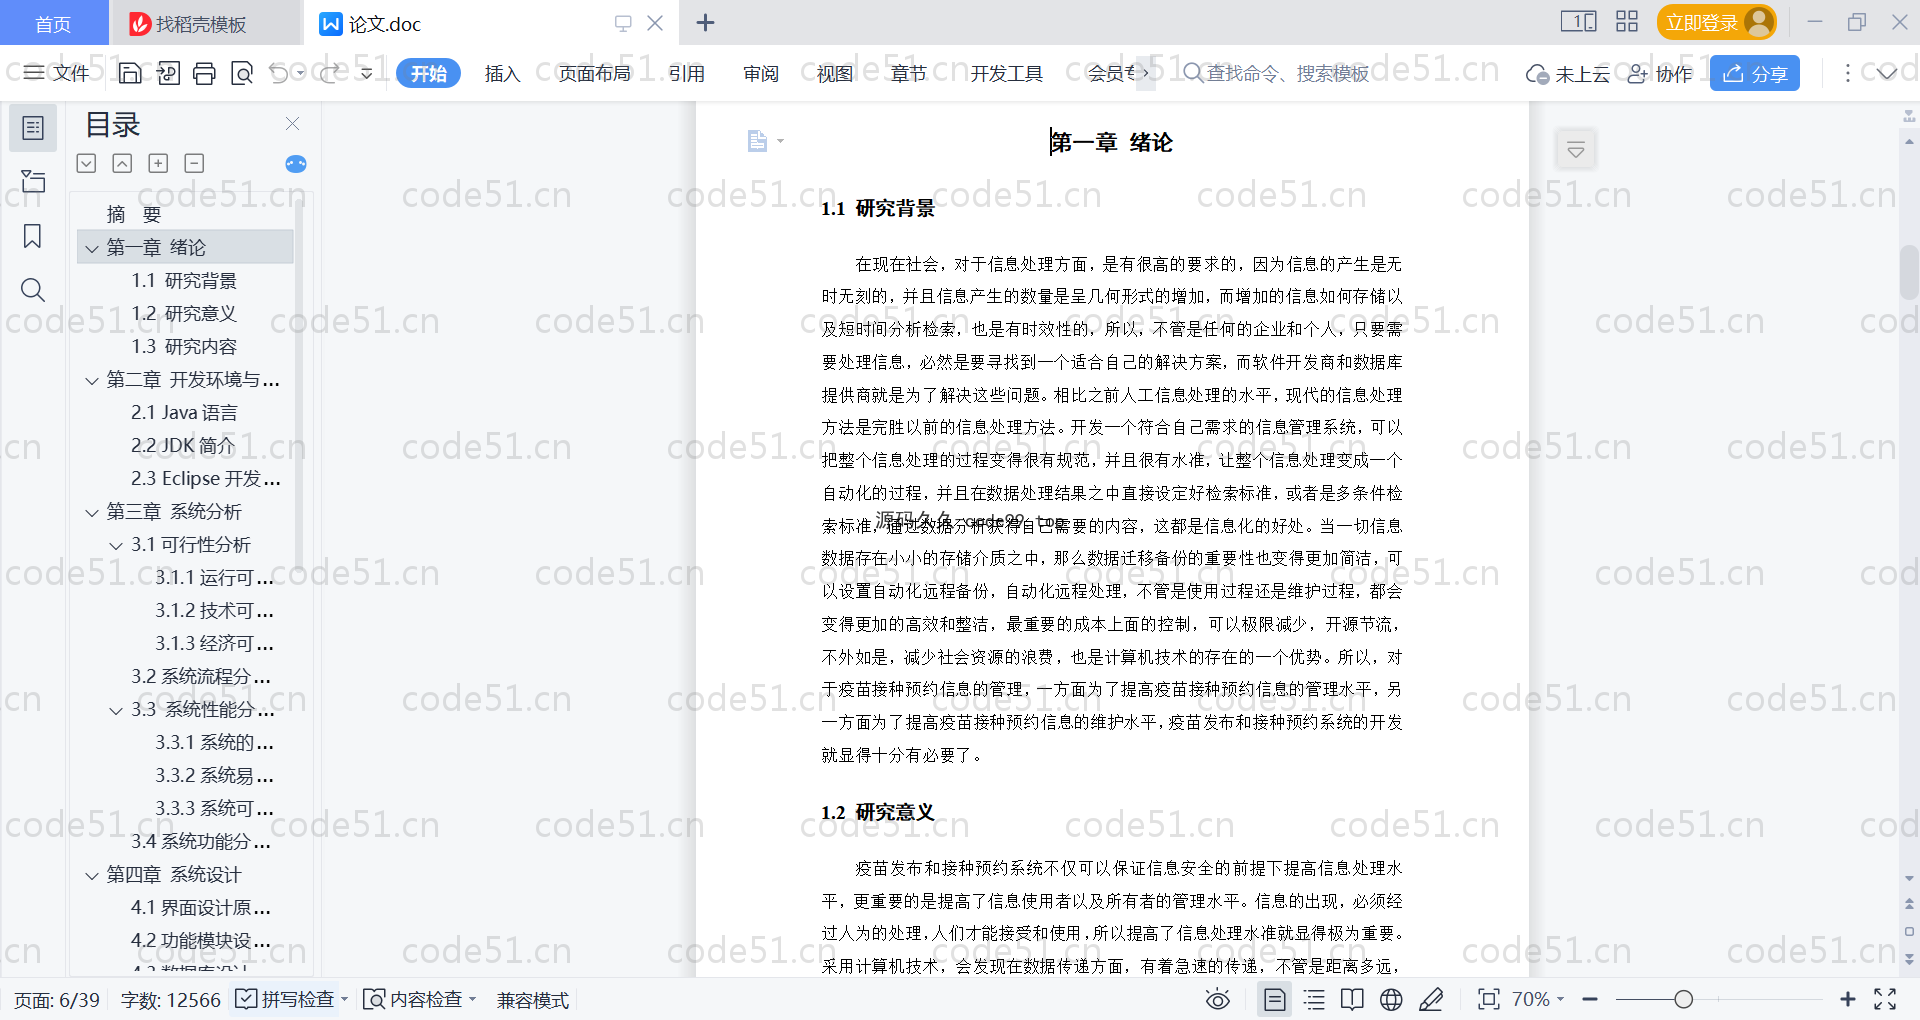Click the Save icon in quick toolbar

[130, 73]
